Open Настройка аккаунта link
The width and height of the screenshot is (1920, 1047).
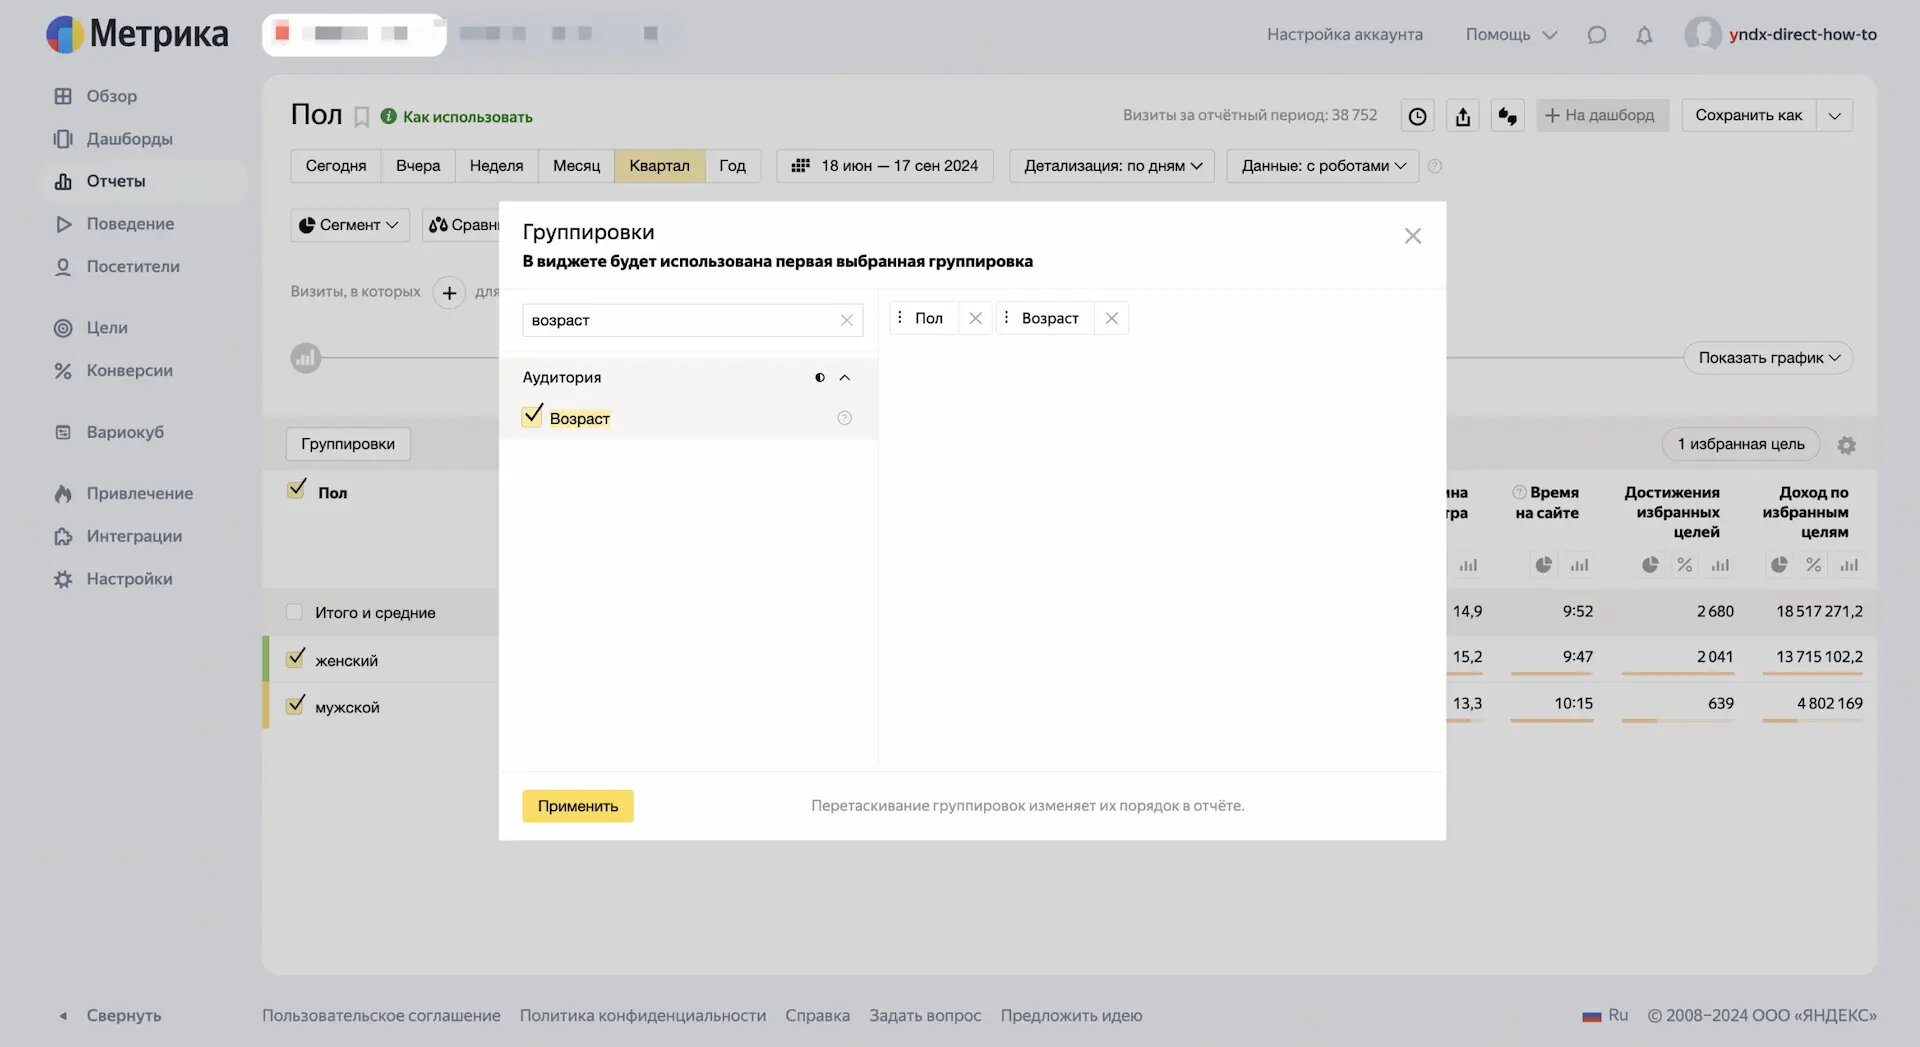pos(1344,35)
